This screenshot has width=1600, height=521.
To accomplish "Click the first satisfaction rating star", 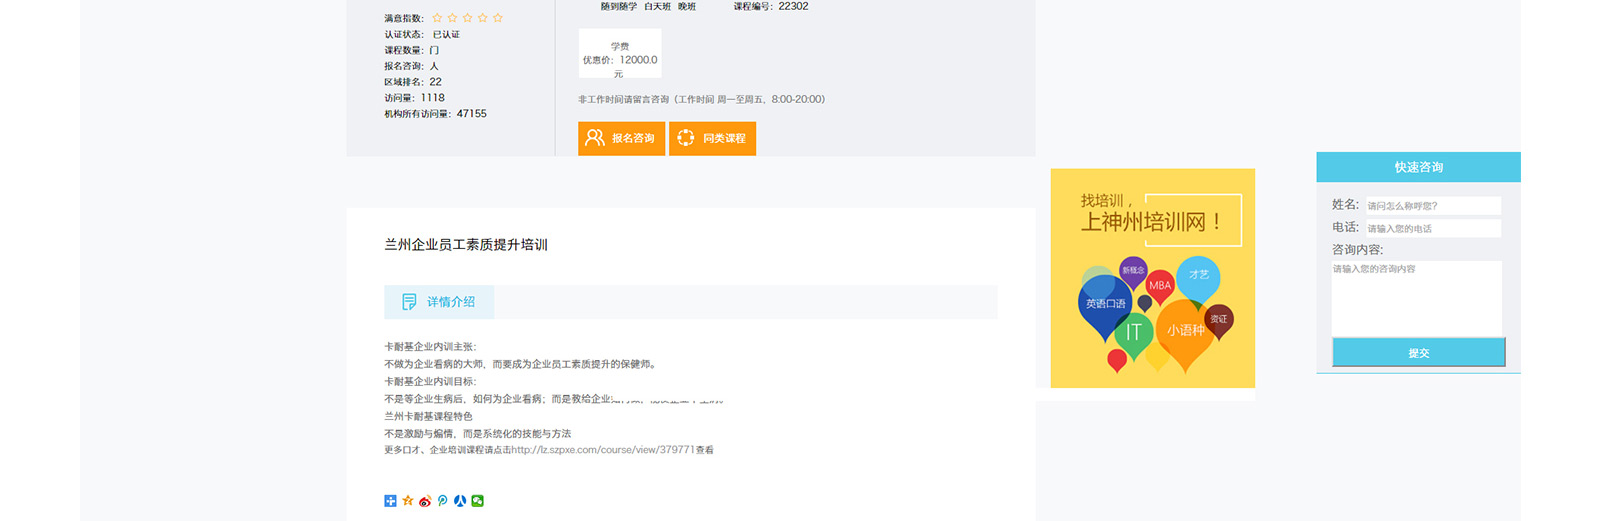I will 437,18.
